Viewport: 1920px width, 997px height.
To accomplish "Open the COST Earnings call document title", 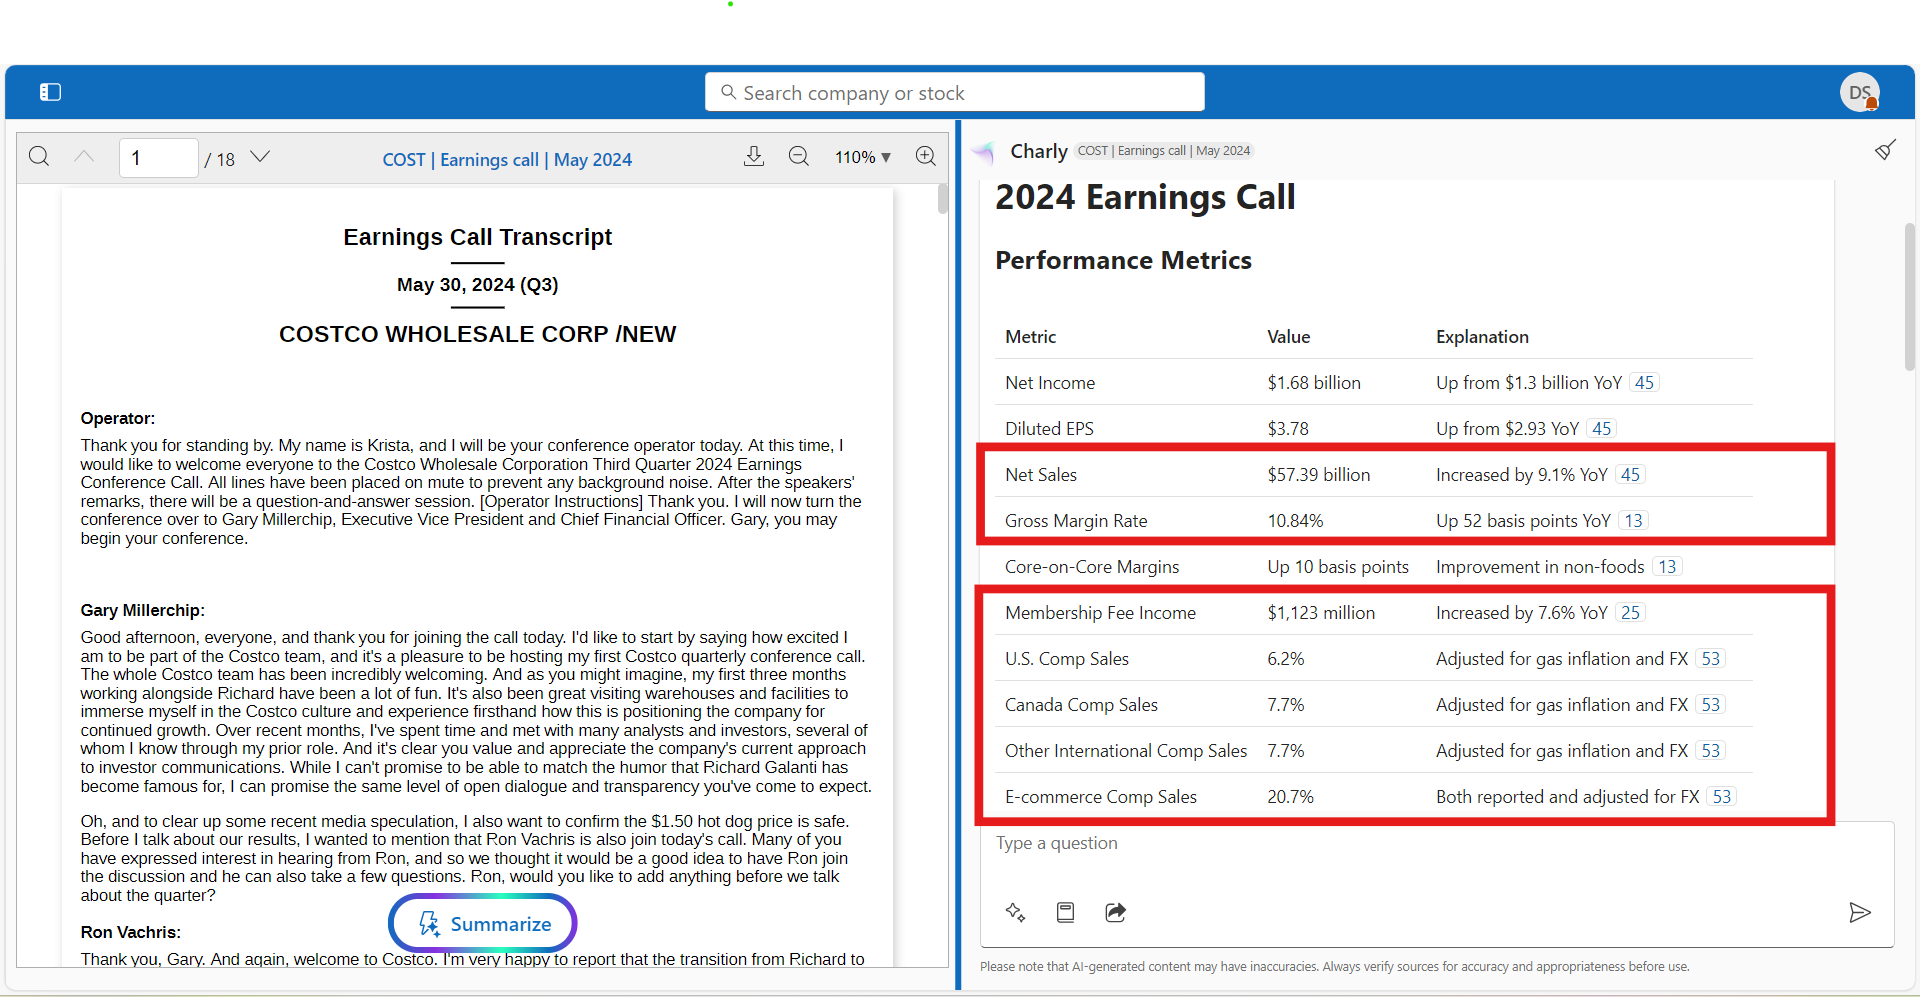I will pyautogui.click(x=507, y=160).
